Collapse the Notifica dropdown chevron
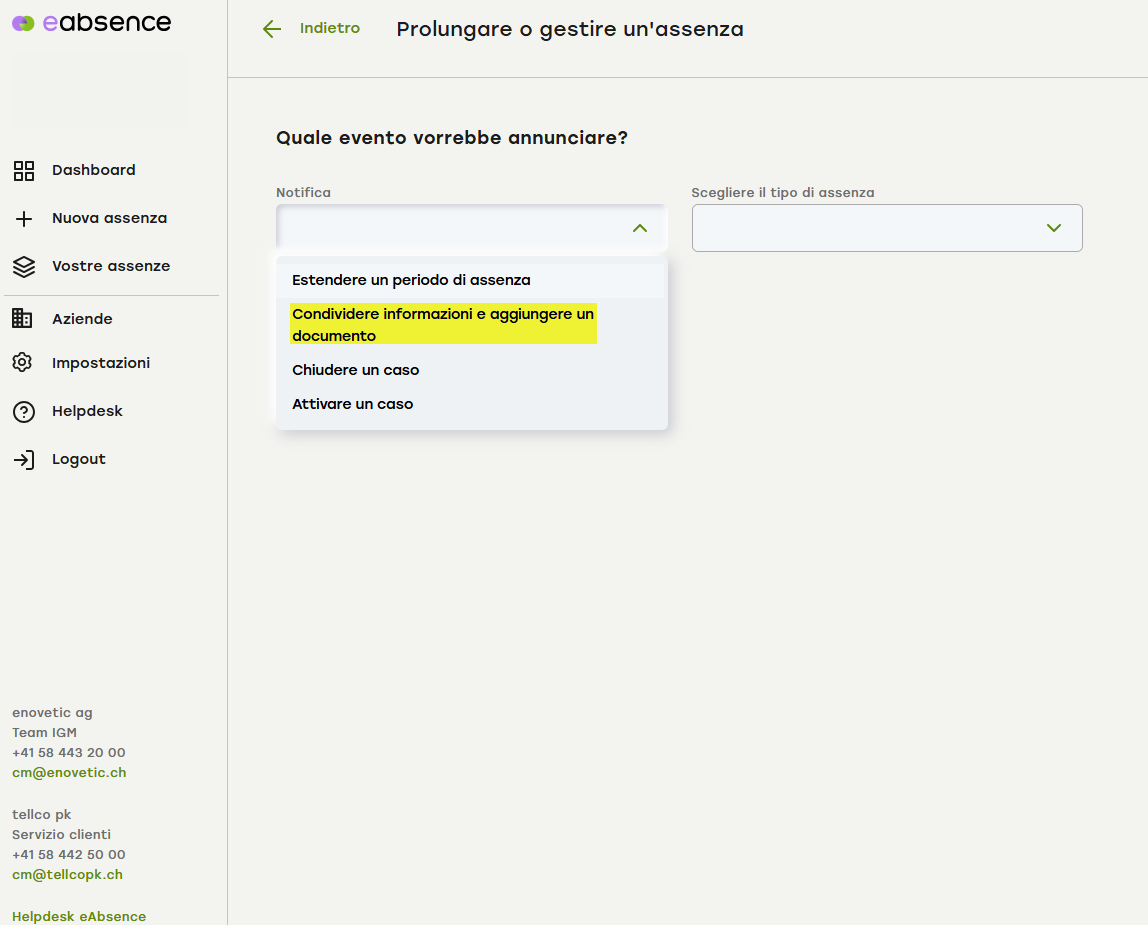The image size is (1148, 925). [x=640, y=228]
